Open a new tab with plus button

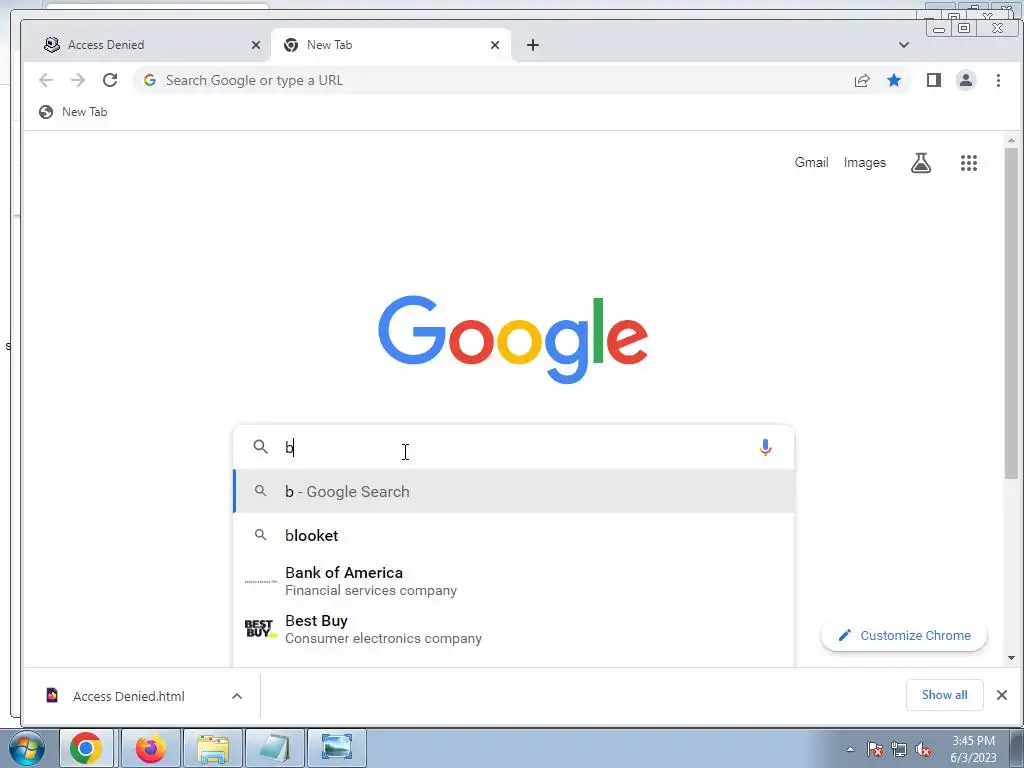pyautogui.click(x=533, y=45)
